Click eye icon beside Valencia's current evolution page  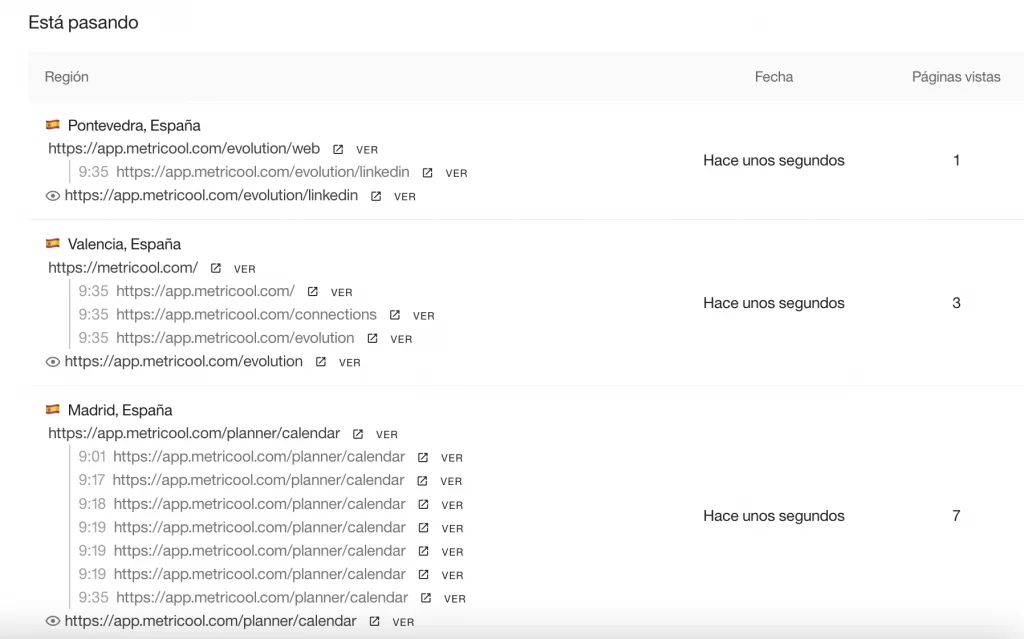[54, 362]
